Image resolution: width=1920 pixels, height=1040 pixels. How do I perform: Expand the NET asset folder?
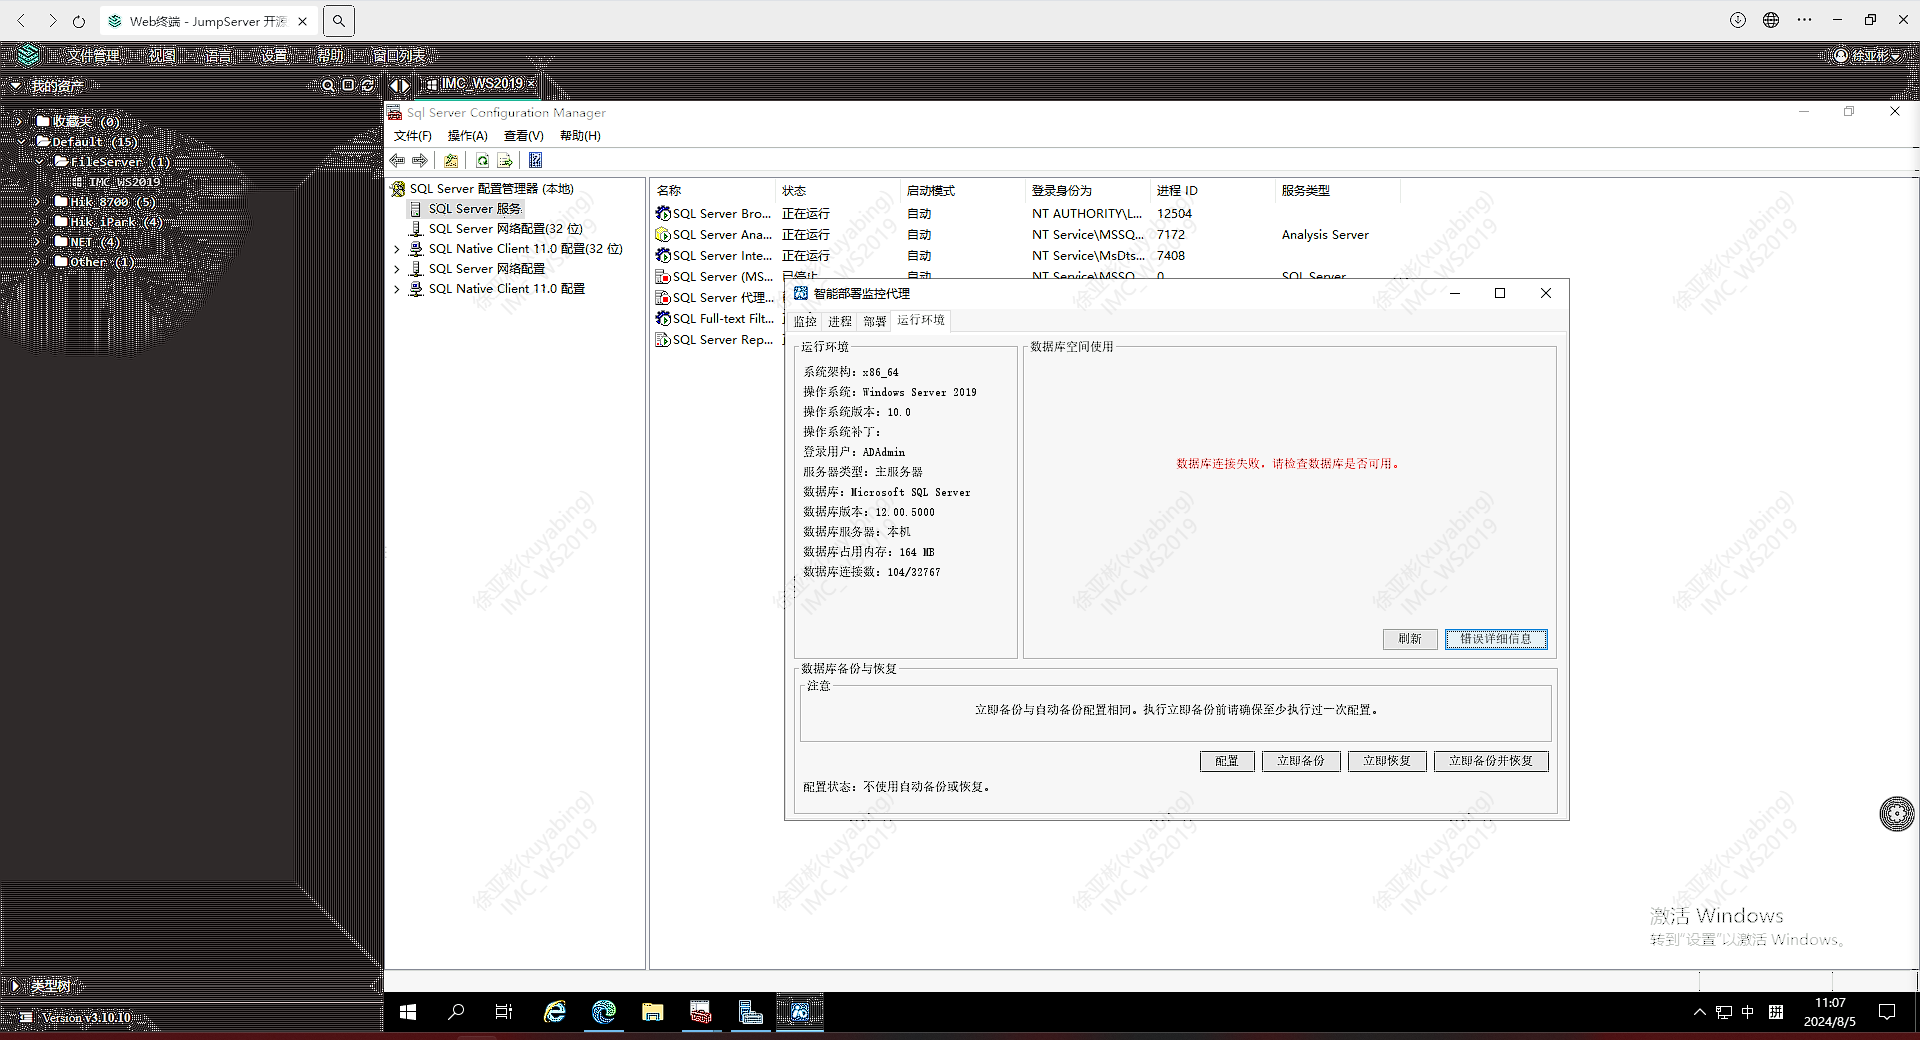[x=37, y=242]
